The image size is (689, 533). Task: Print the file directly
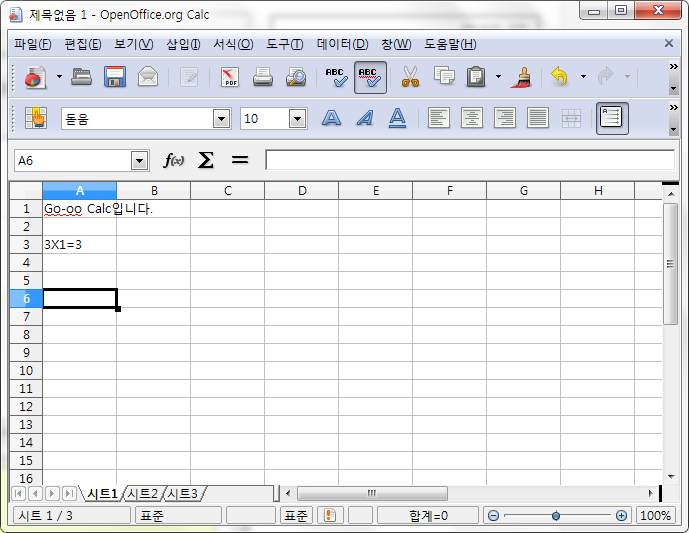tap(263, 77)
